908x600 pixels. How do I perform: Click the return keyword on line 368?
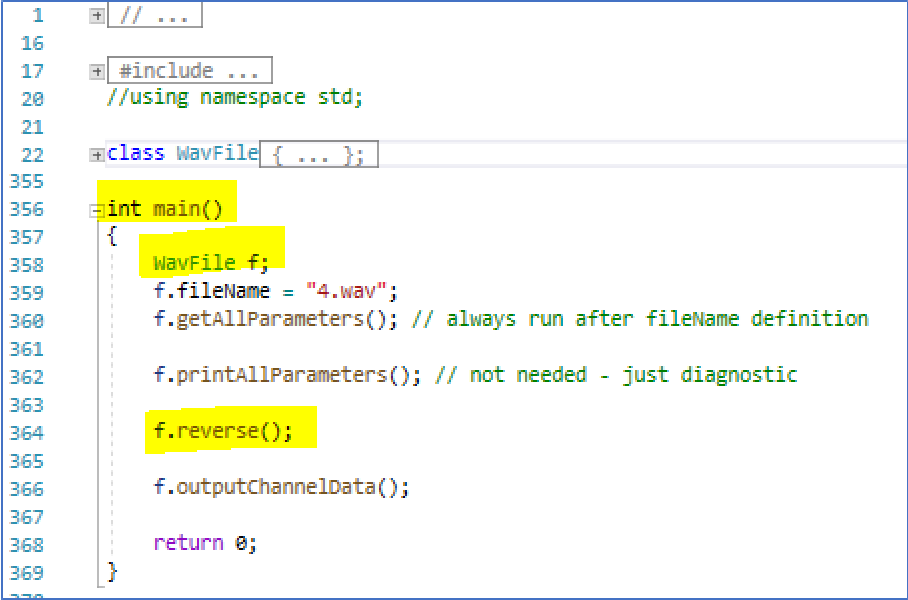tap(188, 543)
